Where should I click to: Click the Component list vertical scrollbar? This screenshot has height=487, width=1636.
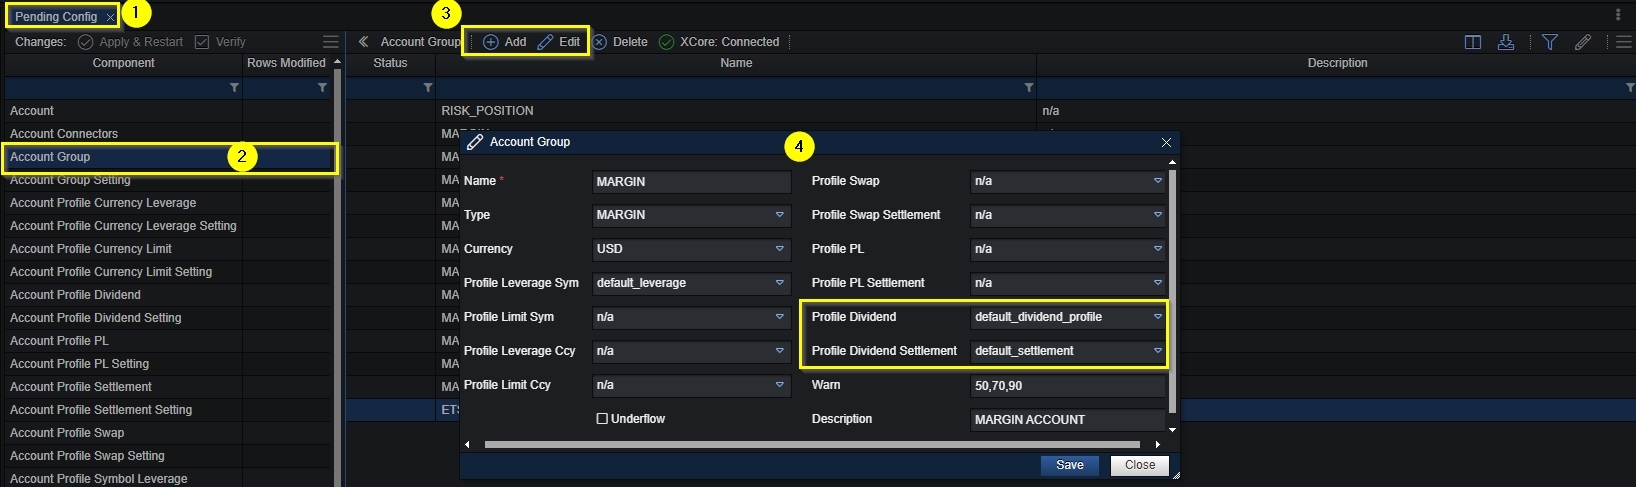pyautogui.click(x=337, y=276)
